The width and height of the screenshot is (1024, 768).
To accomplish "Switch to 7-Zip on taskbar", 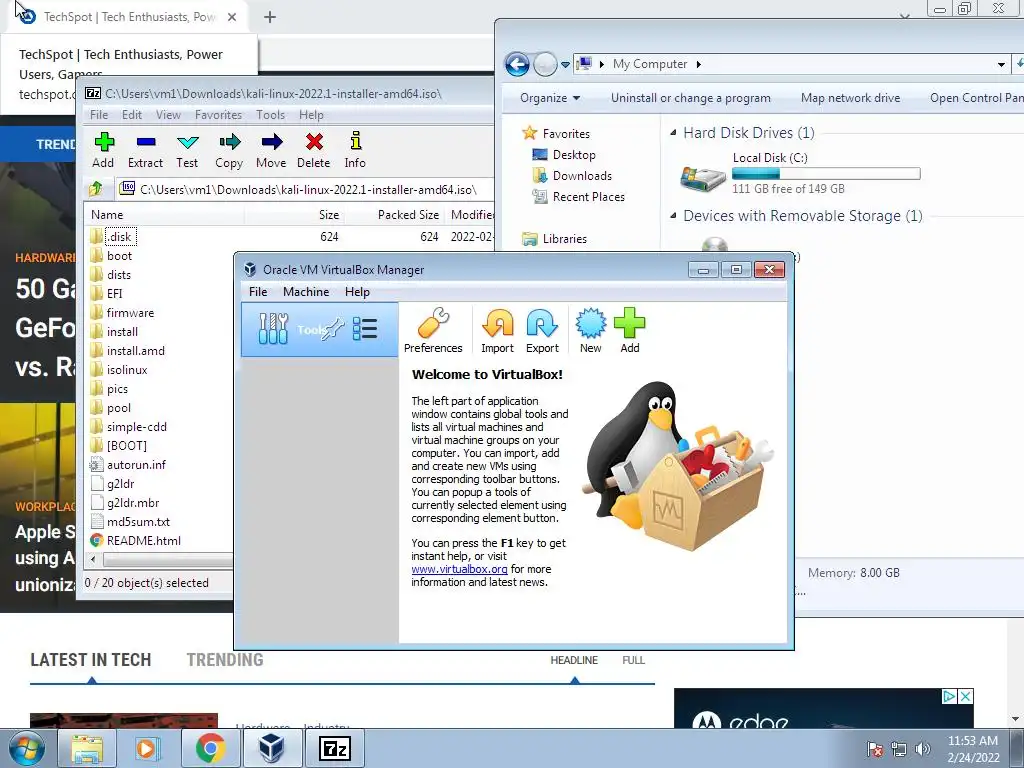I will point(335,748).
